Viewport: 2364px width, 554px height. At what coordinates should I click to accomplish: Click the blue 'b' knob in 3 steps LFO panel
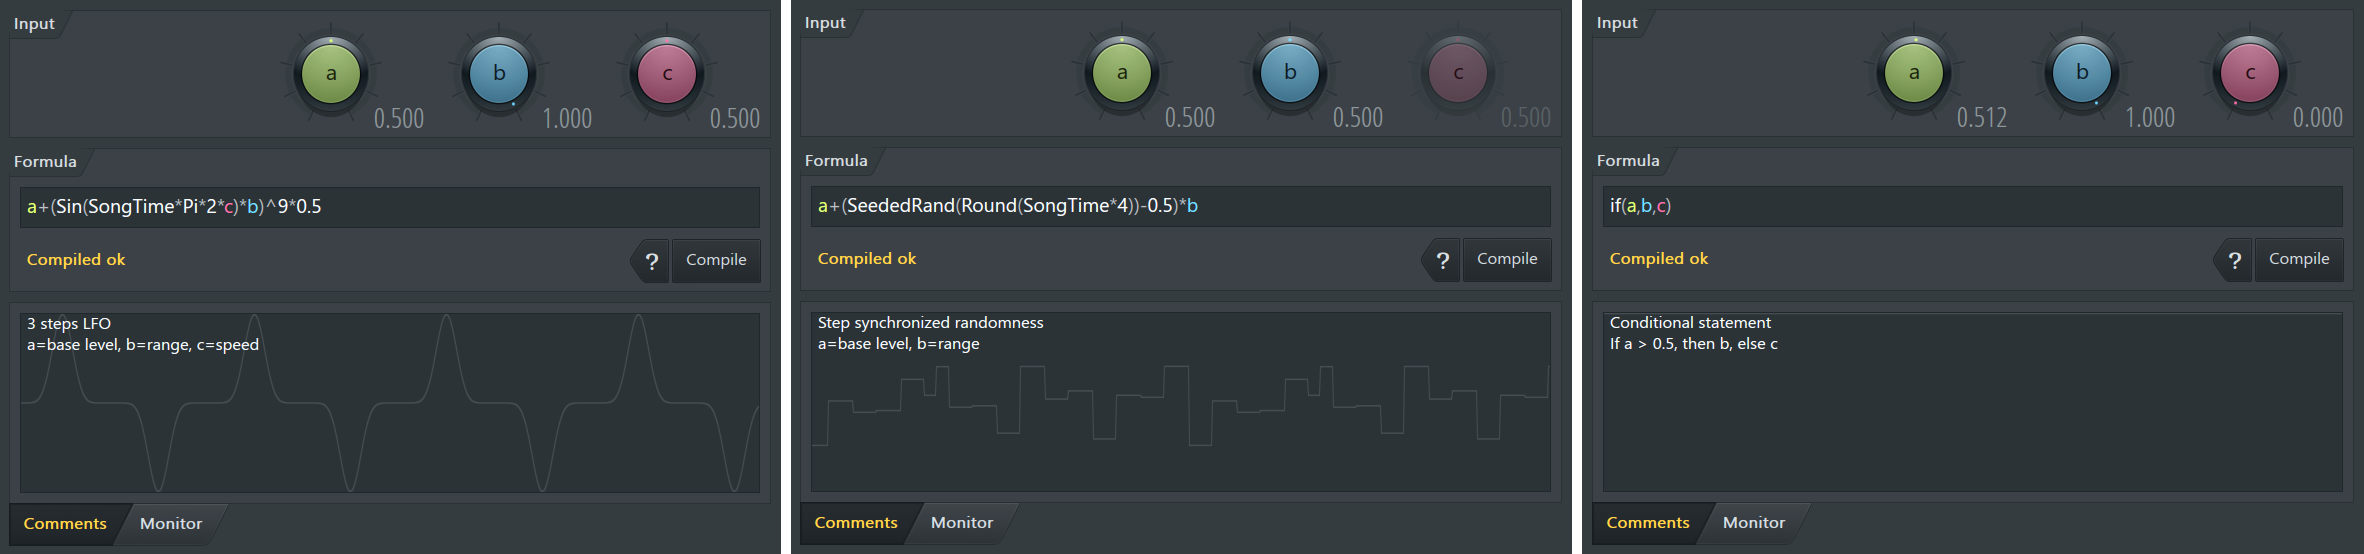tap(499, 74)
